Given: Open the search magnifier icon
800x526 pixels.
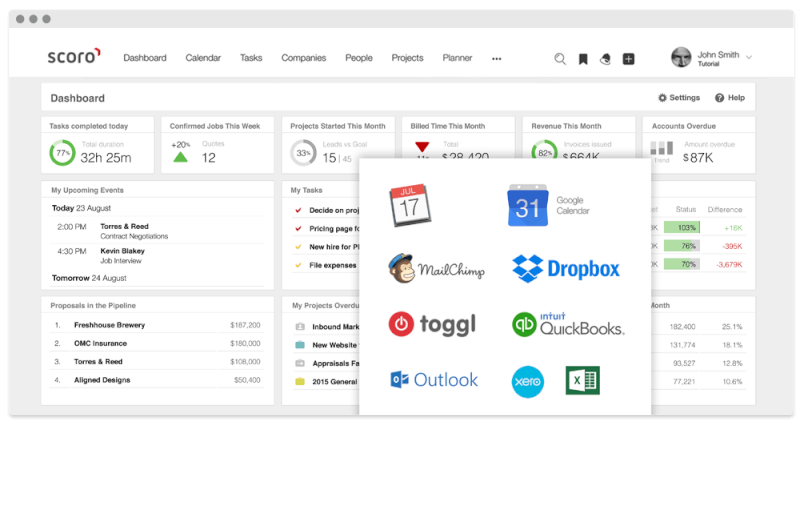Looking at the screenshot, I should (560, 59).
